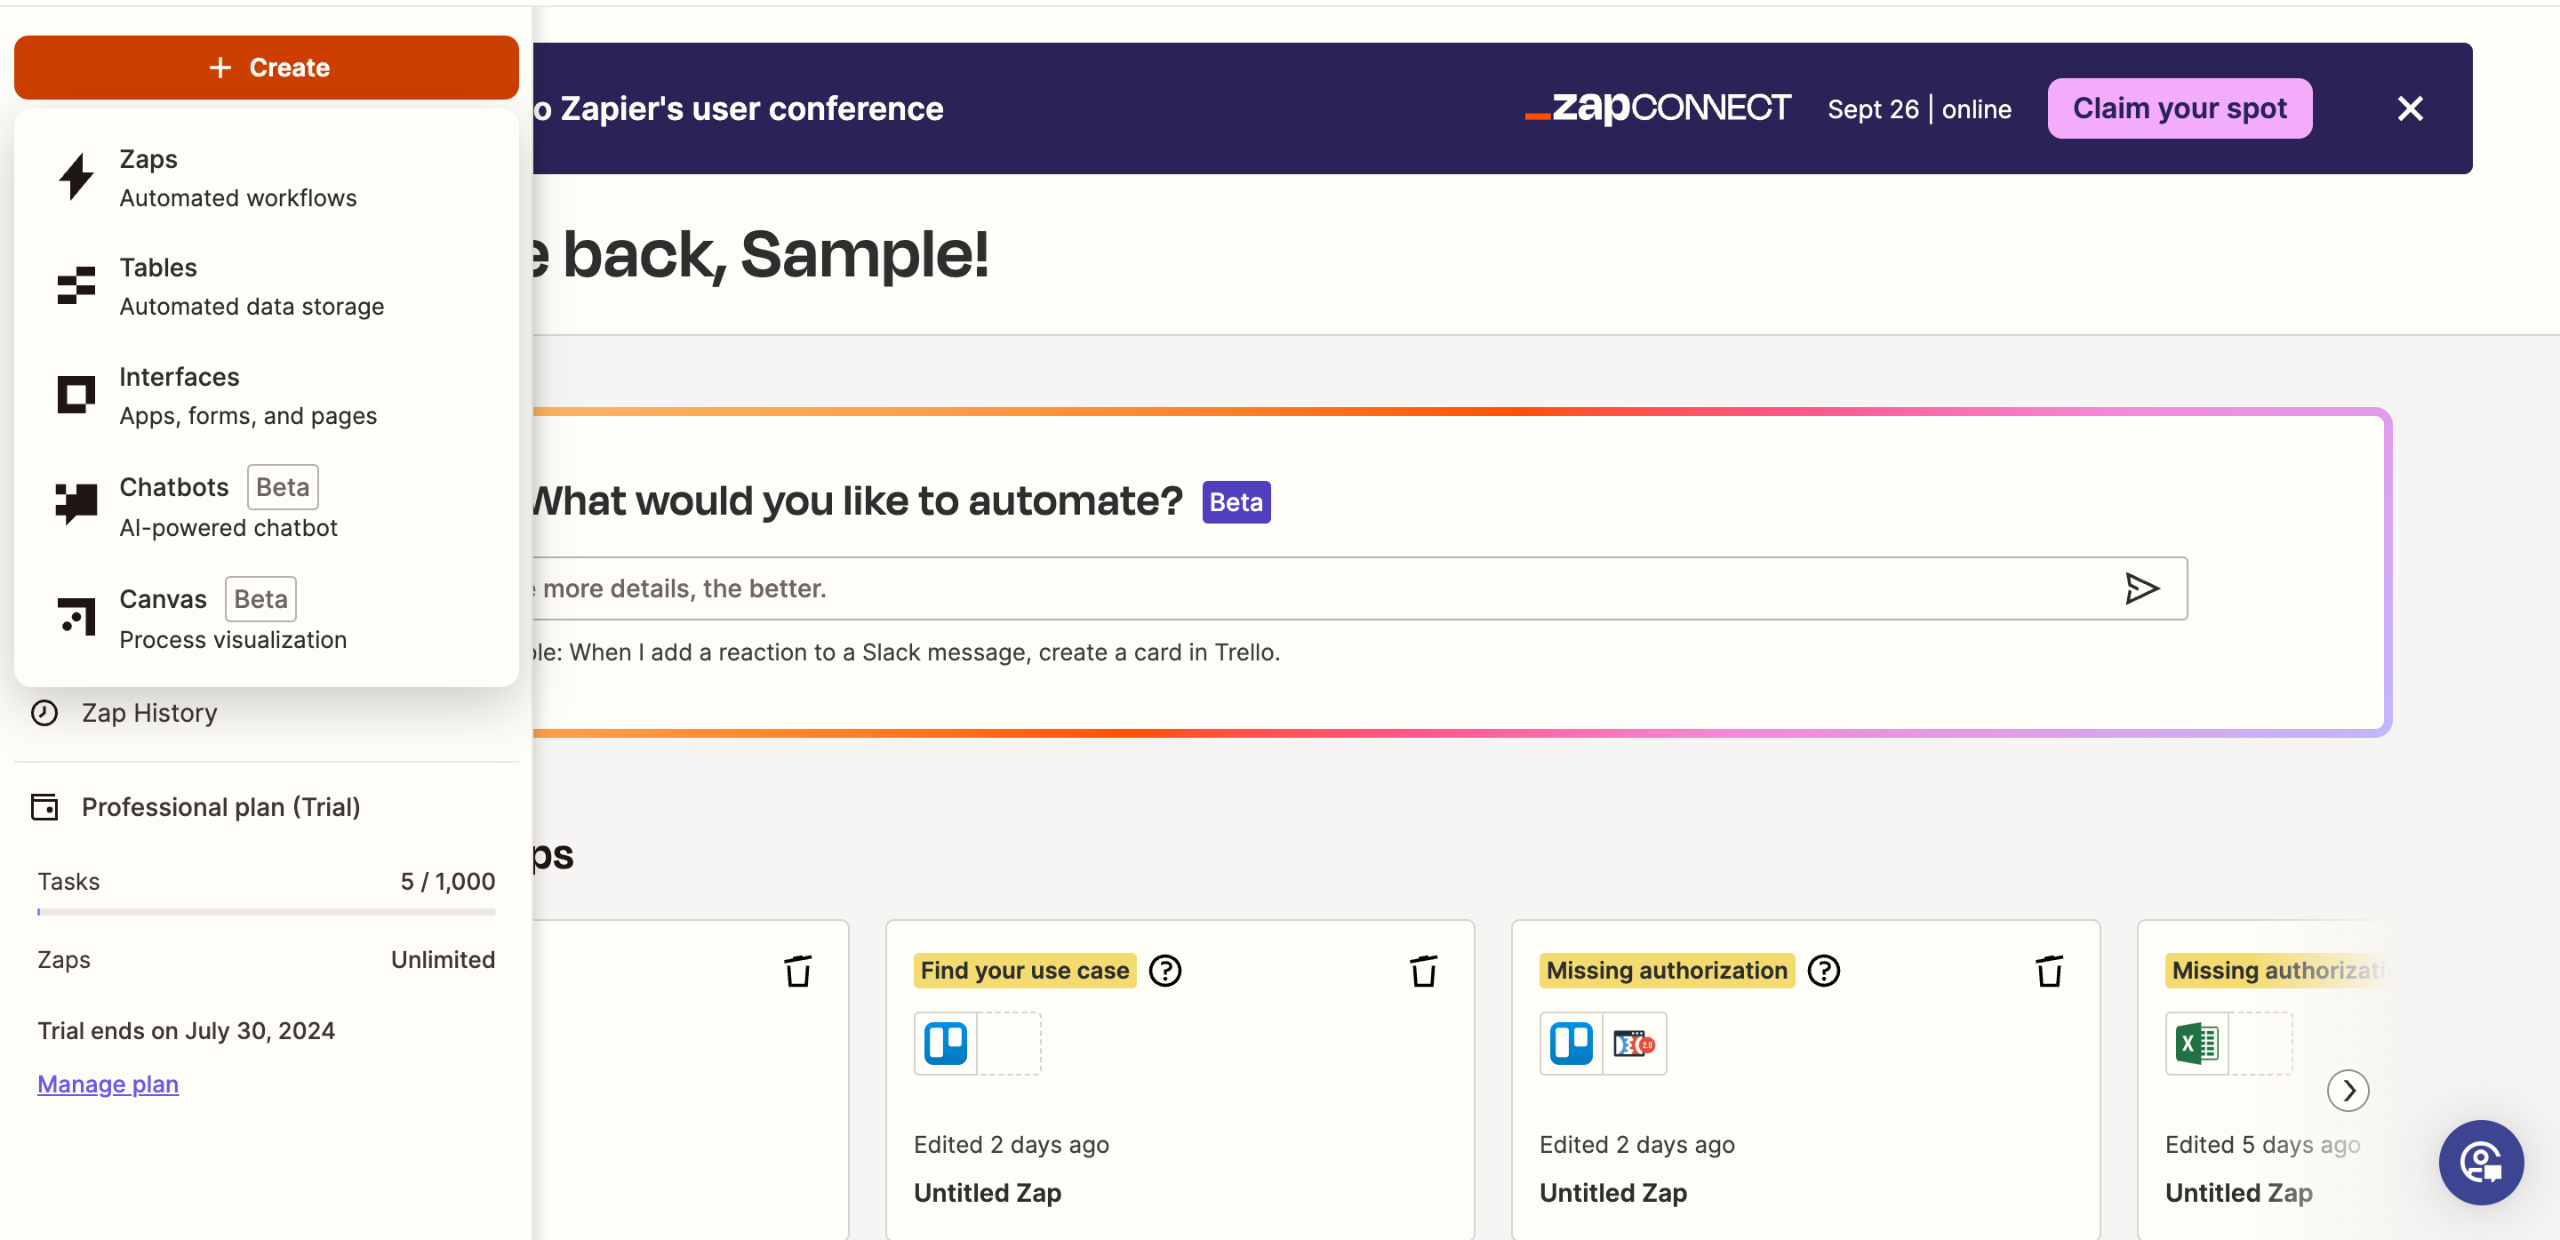The image size is (2560, 1240).
Task: Select Zaps automated workflows option
Action: [x=238, y=178]
